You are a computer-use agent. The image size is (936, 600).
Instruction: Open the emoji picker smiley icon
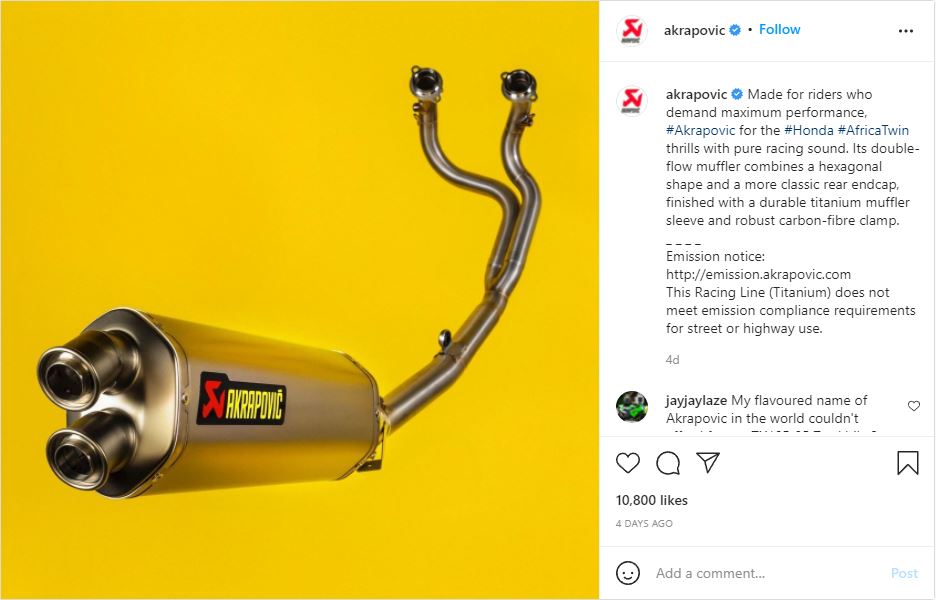pyautogui.click(x=627, y=573)
